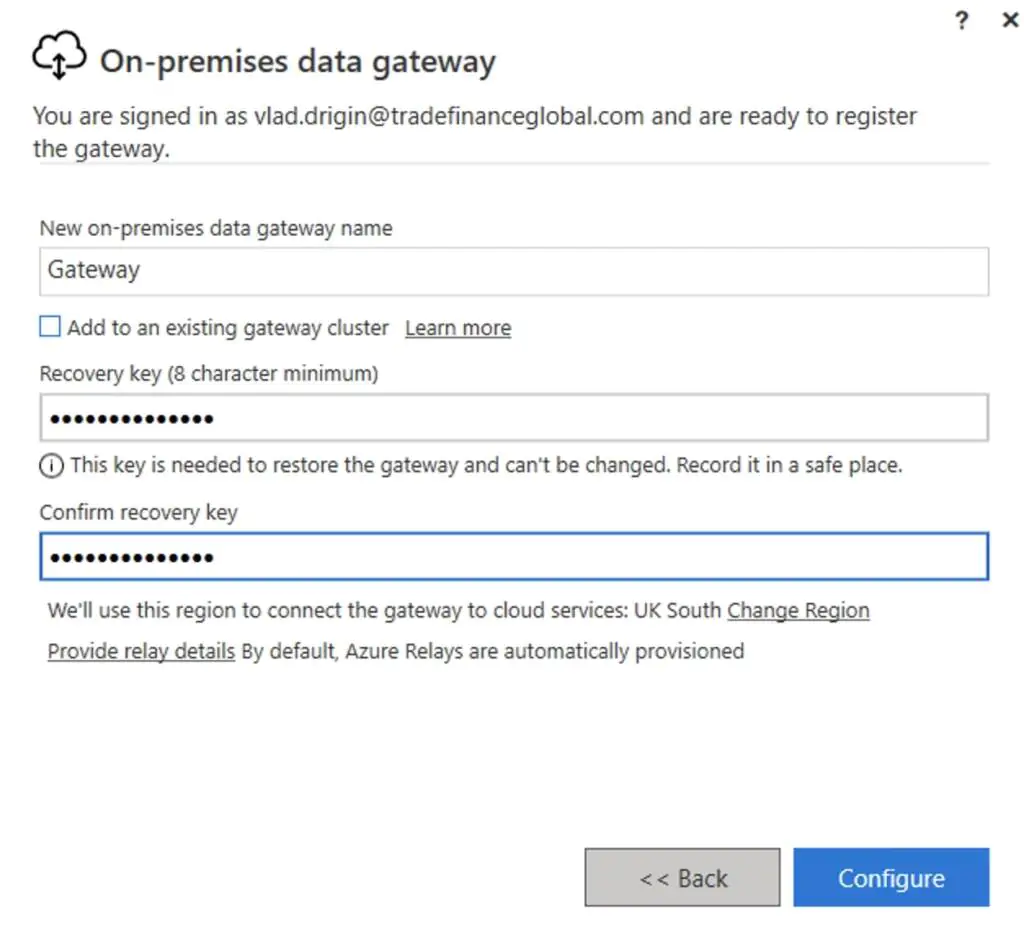Screen dimensions: 1024x951
Task: Click the 'Confirm recovery key' label
Action: pos(138,513)
